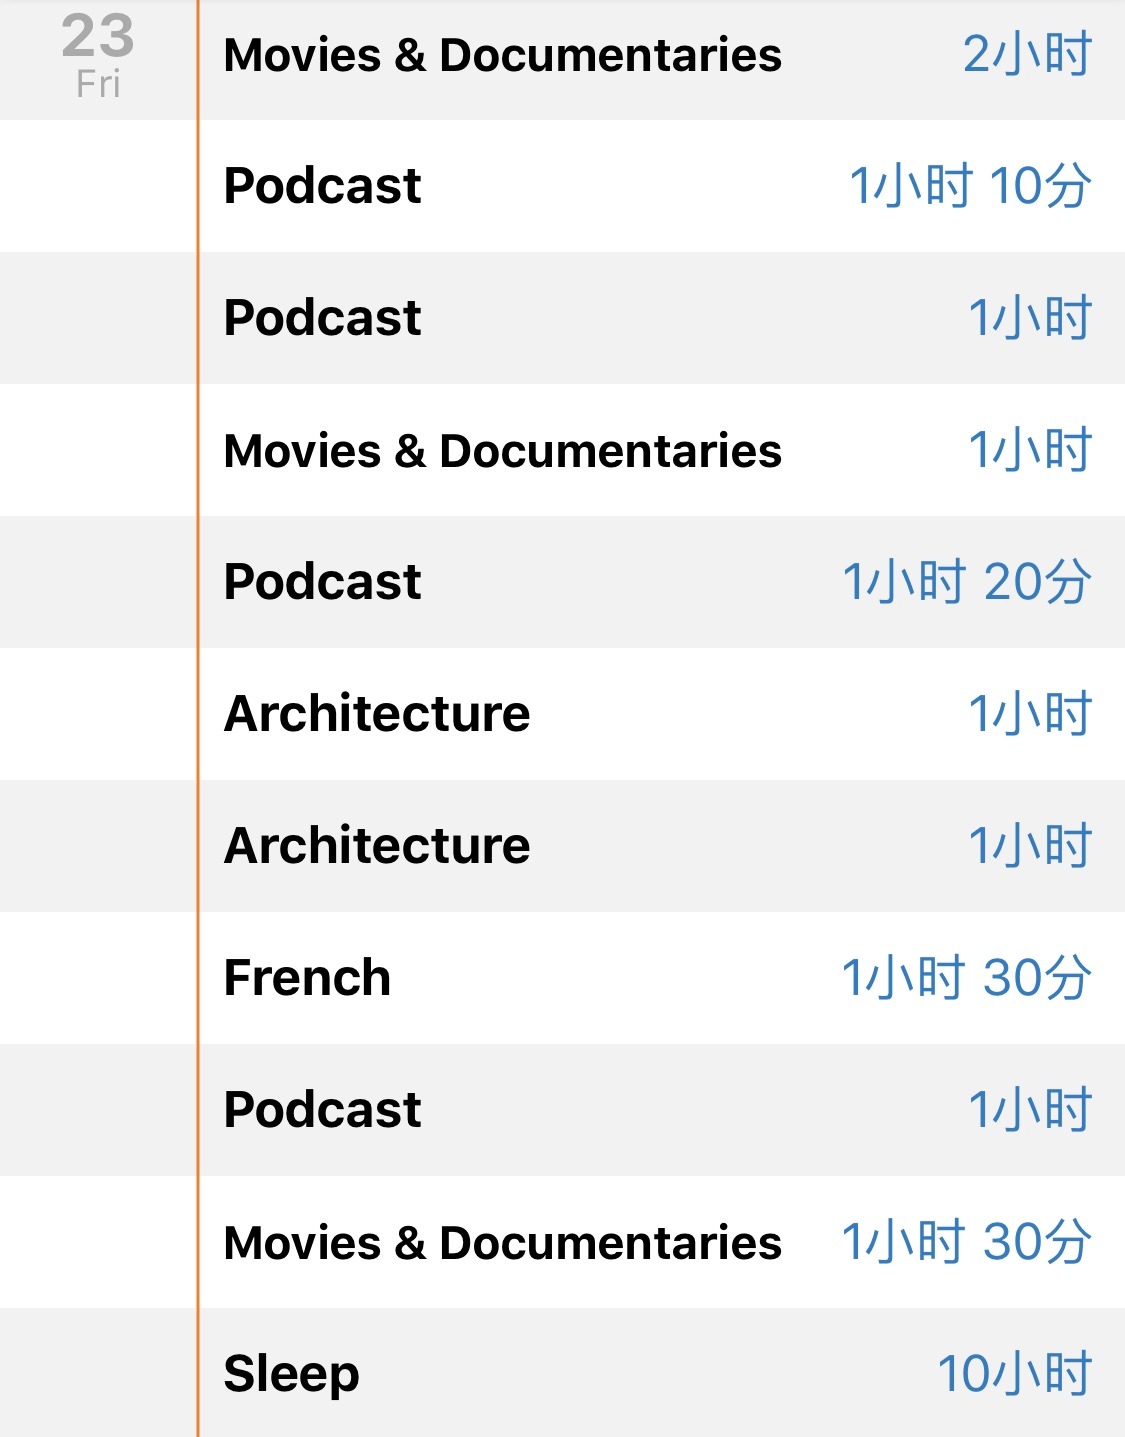1125x1437 pixels.
Task: Tap the French 1小时 30分 duration
Action: pyautogui.click(x=967, y=978)
